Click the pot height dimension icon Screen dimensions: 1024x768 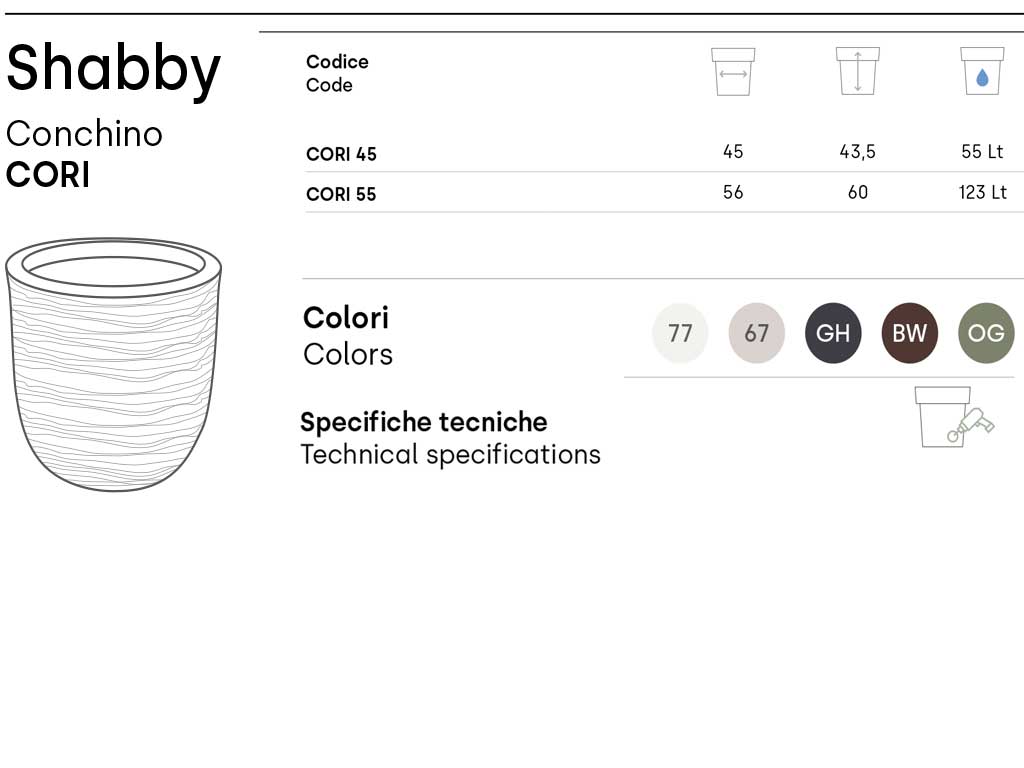tap(857, 72)
